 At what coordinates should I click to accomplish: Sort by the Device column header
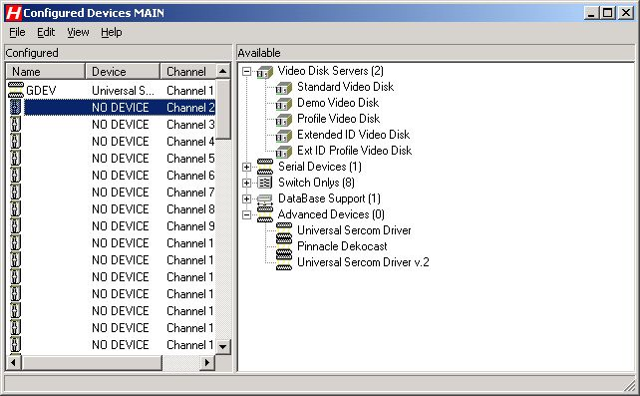[x=122, y=71]
